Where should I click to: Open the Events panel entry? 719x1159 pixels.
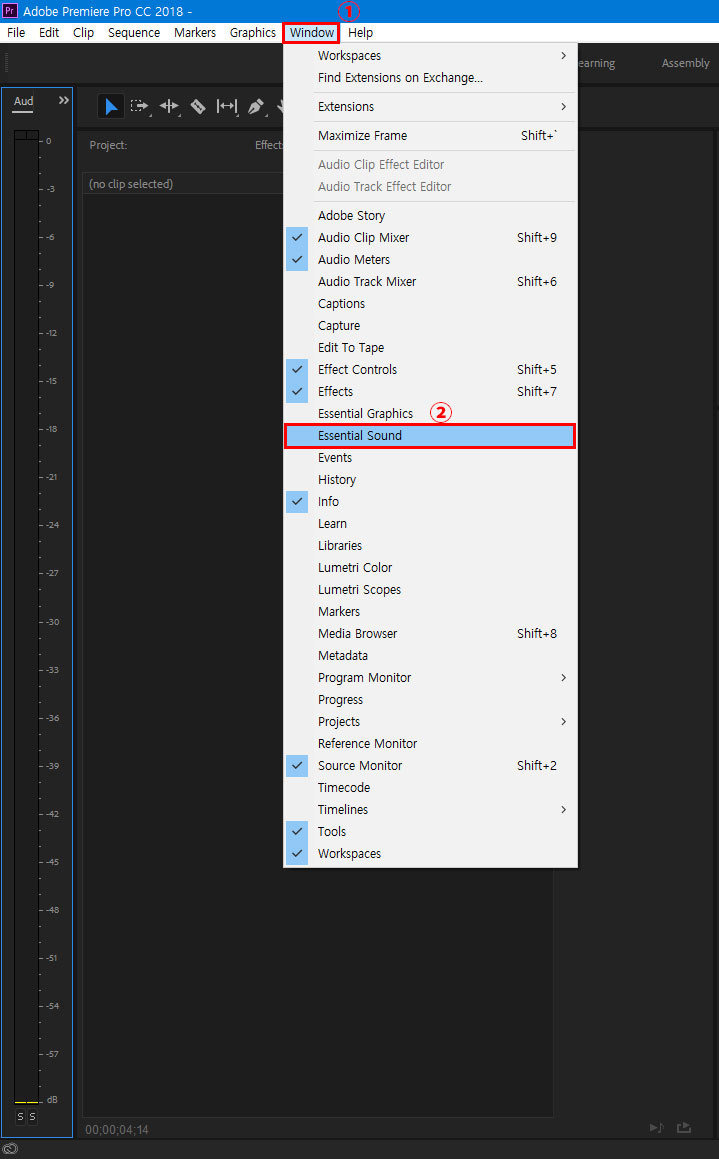click(430, 458)
